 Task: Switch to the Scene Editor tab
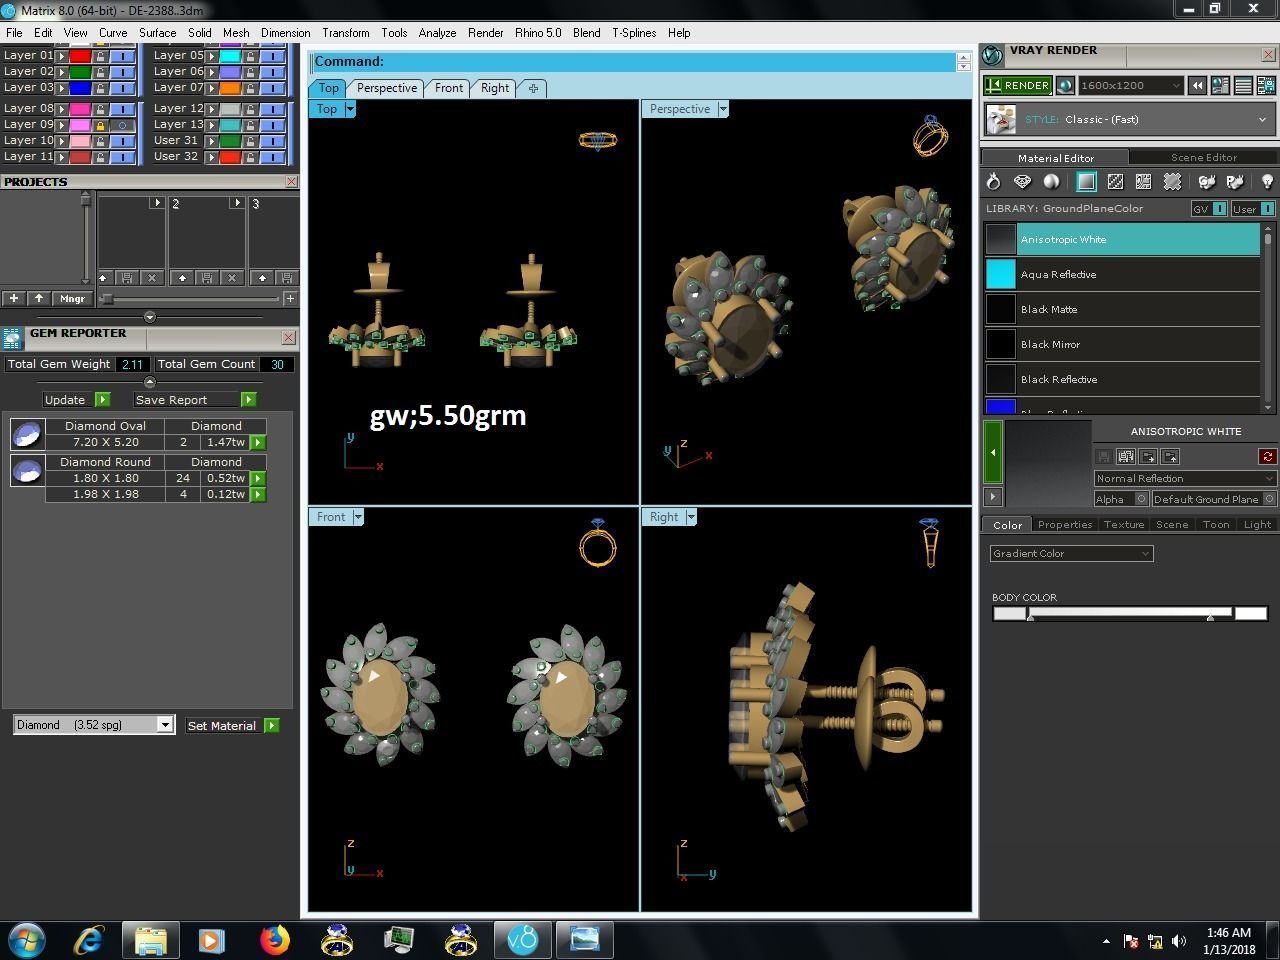1203,157
